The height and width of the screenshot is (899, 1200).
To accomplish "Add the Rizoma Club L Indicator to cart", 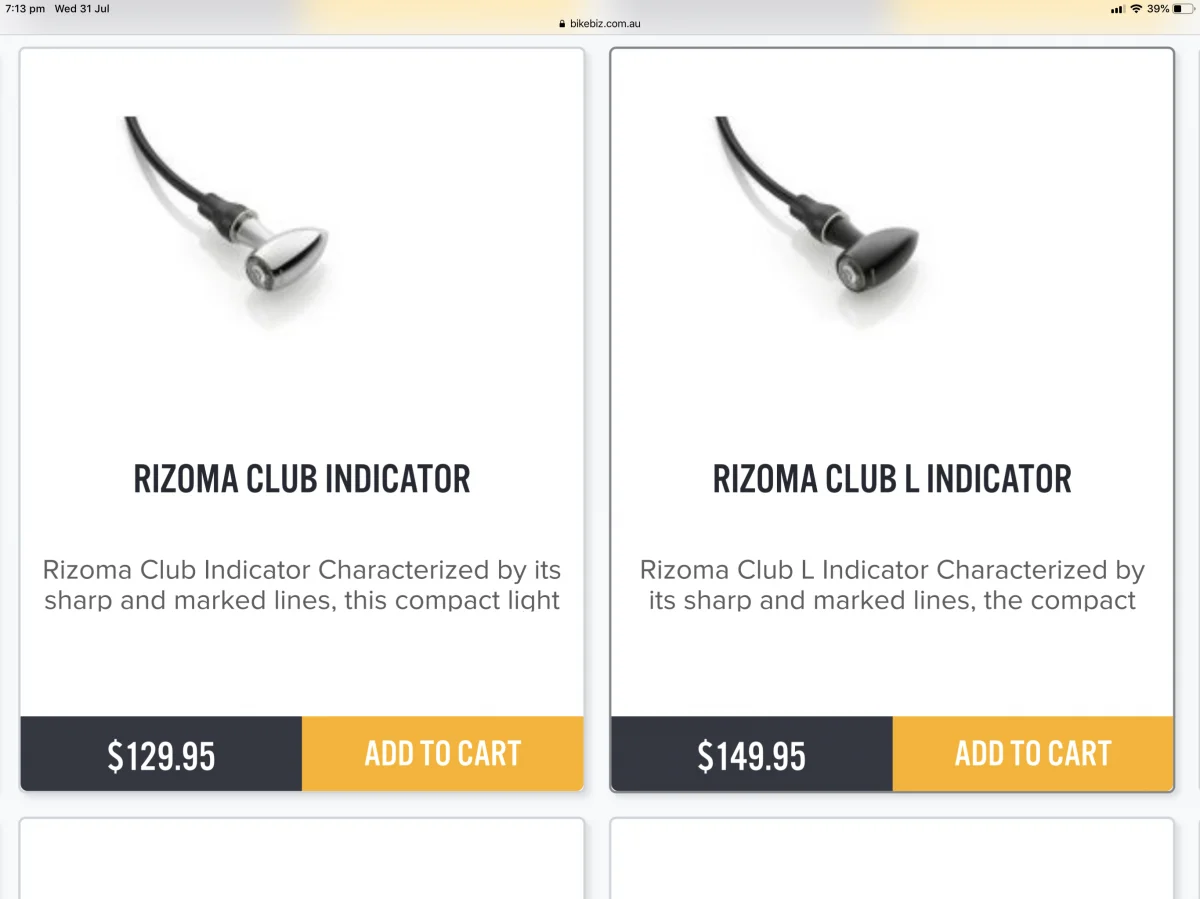I will (1032, 754).
